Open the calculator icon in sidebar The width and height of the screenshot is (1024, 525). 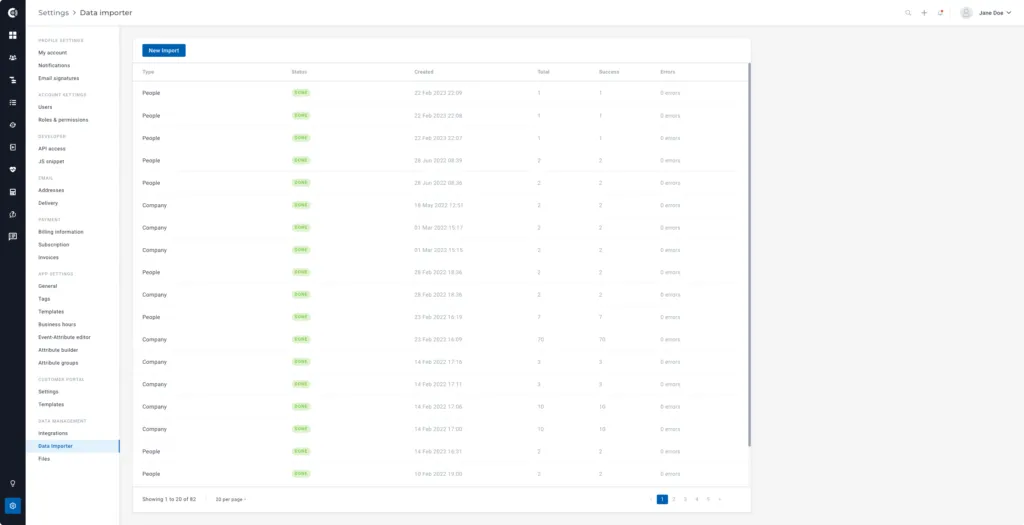point(12,192)
